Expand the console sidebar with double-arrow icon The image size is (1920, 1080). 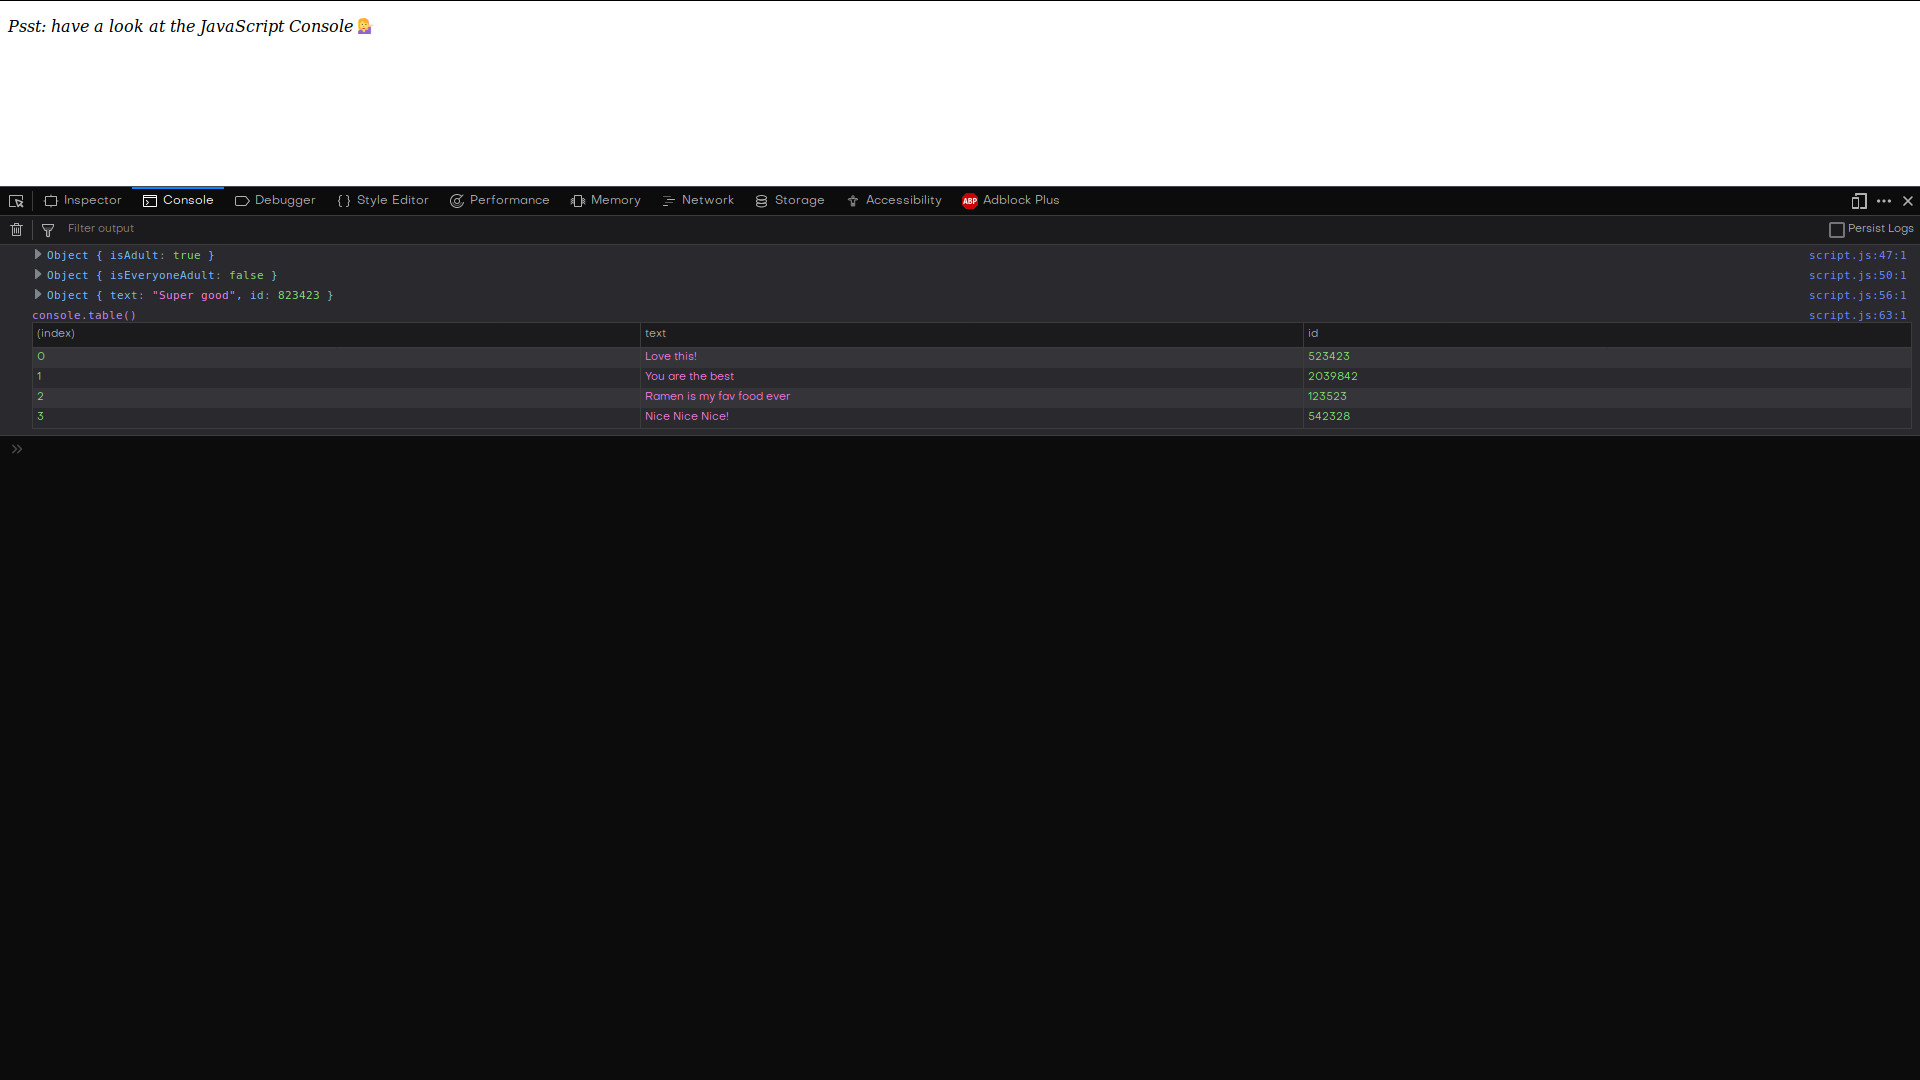click(x=16, y=448)
